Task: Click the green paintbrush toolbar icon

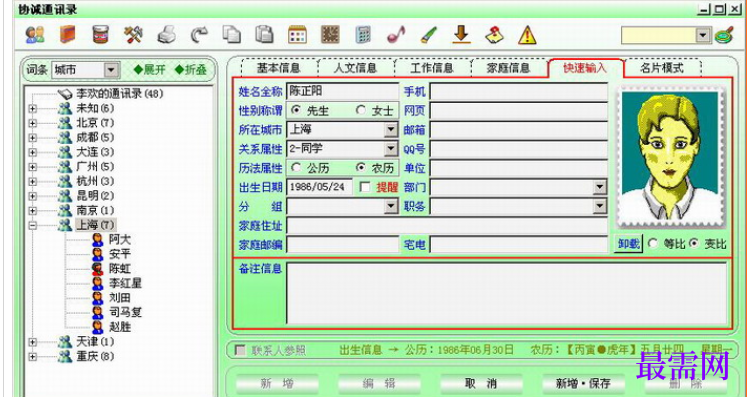Action: [x=428, y=35]
